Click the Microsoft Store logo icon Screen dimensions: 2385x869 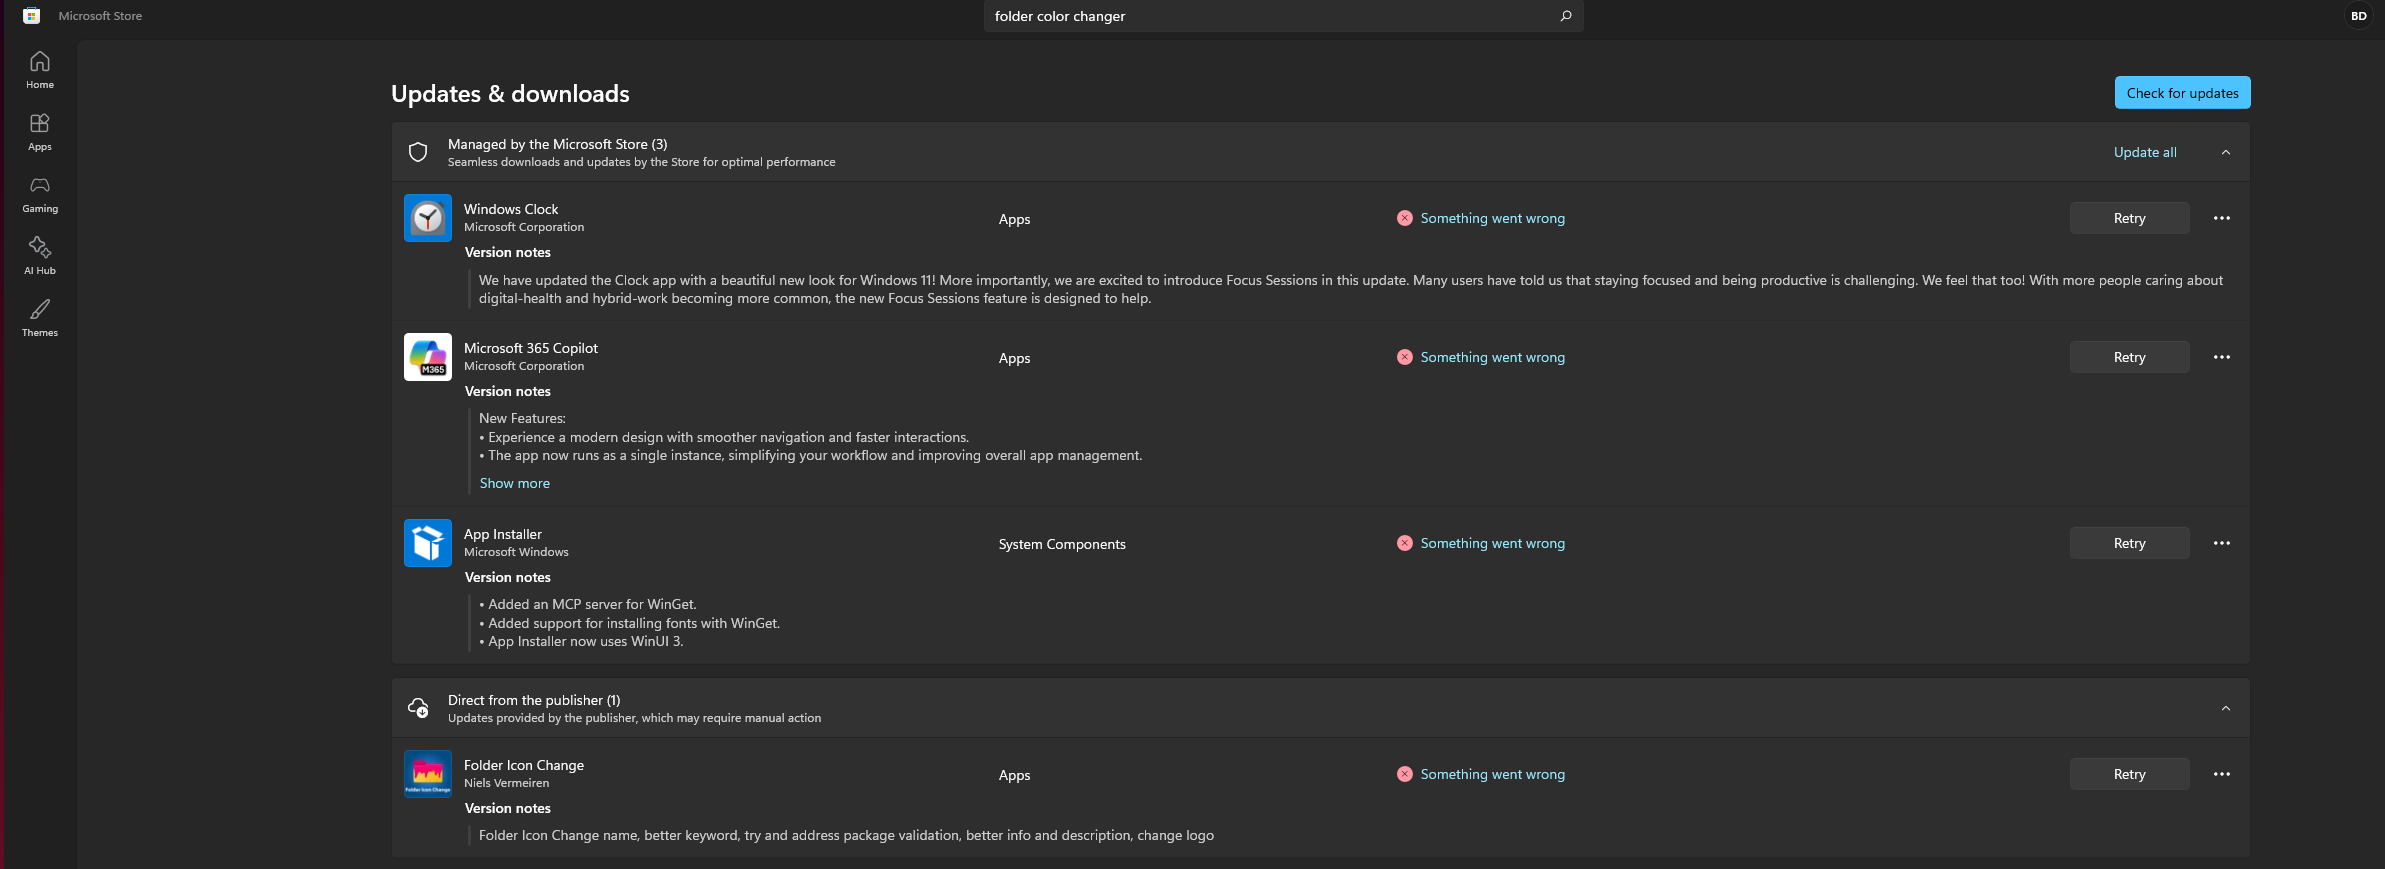click(x=31, y=16)
